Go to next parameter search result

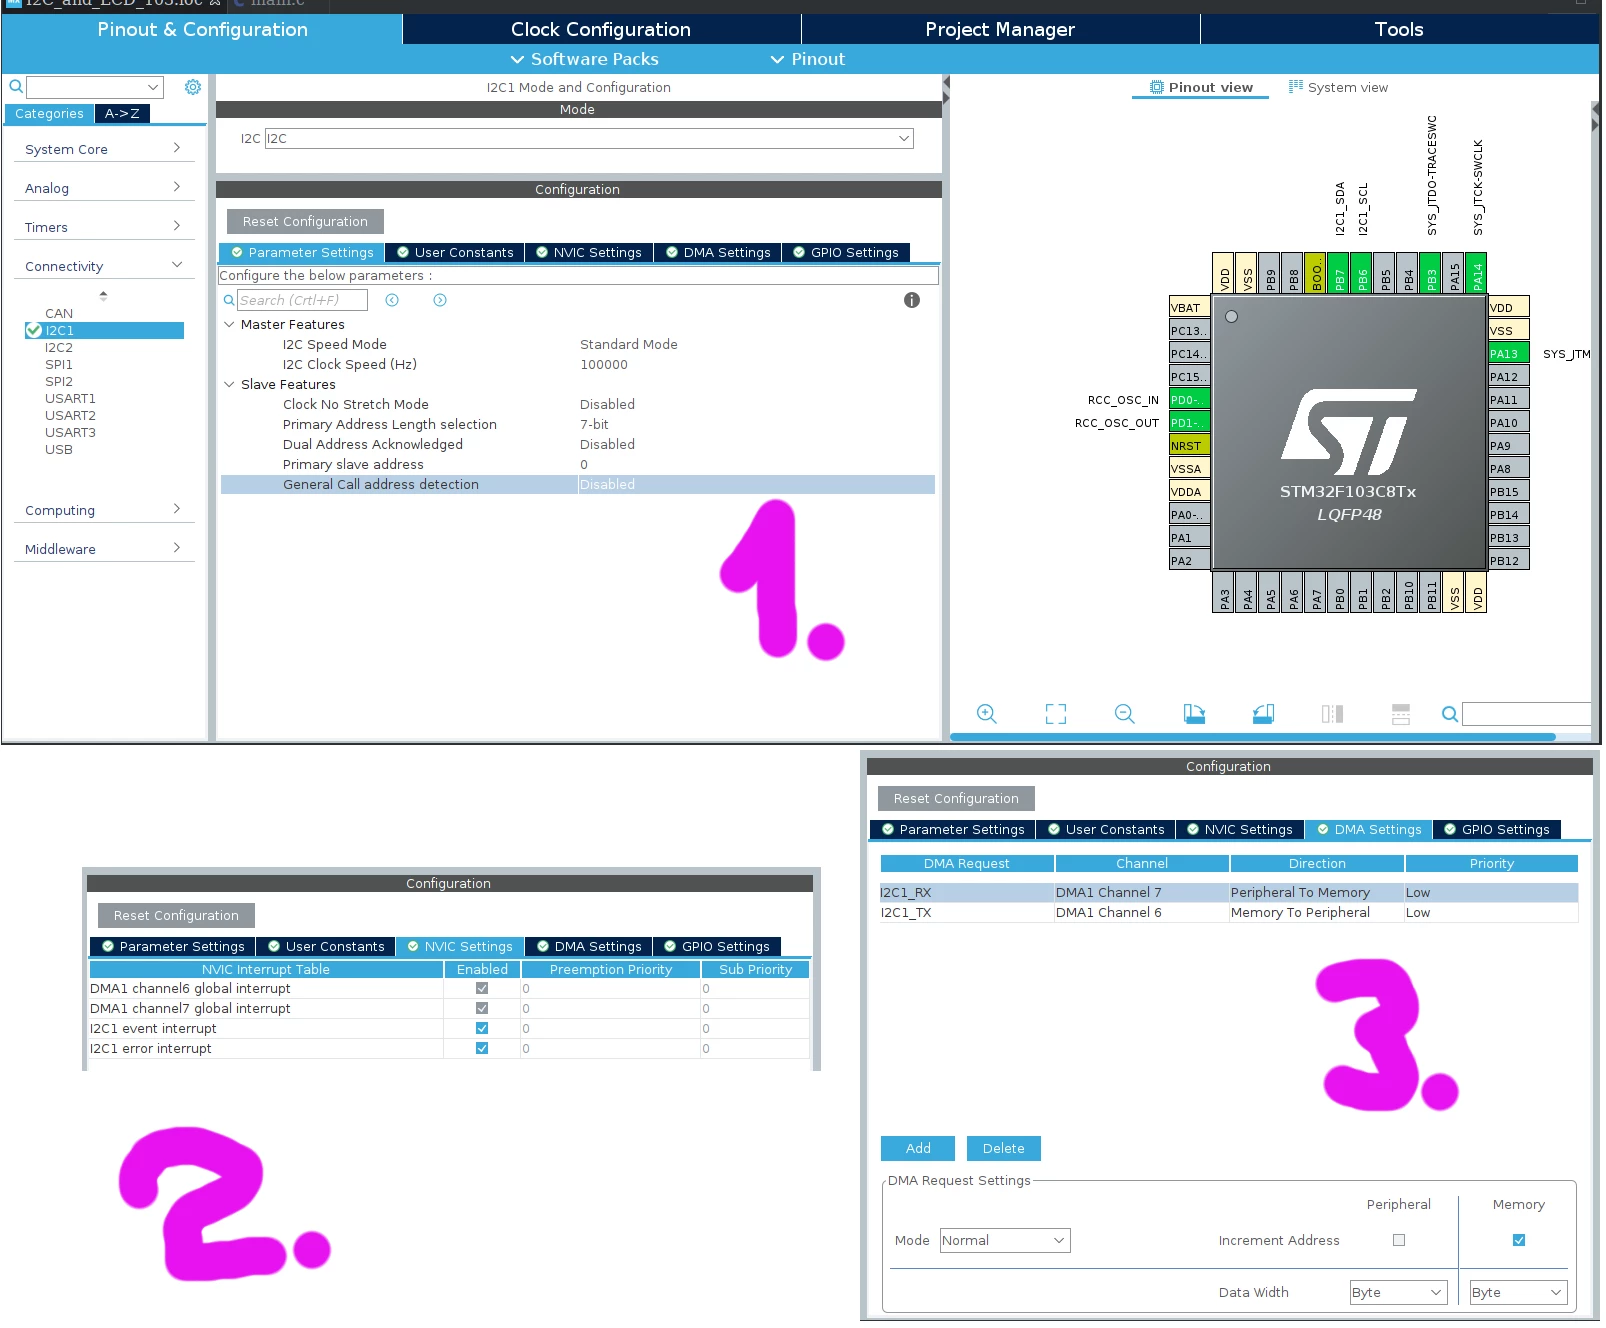(x=440, y=300)
